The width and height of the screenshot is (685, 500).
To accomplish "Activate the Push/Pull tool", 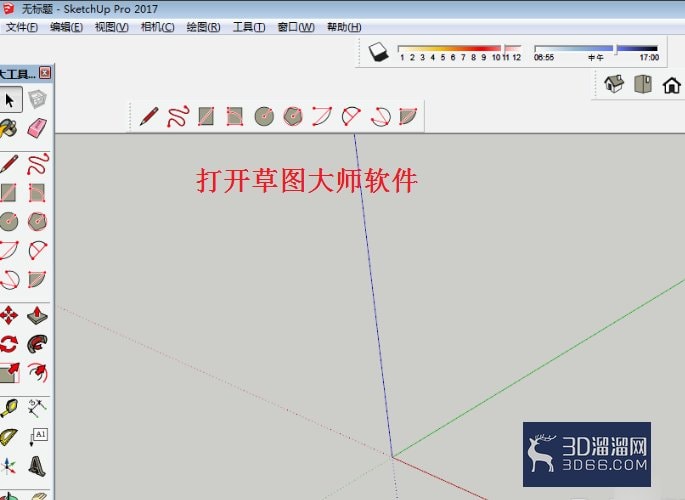I will (x=37, y=315).
